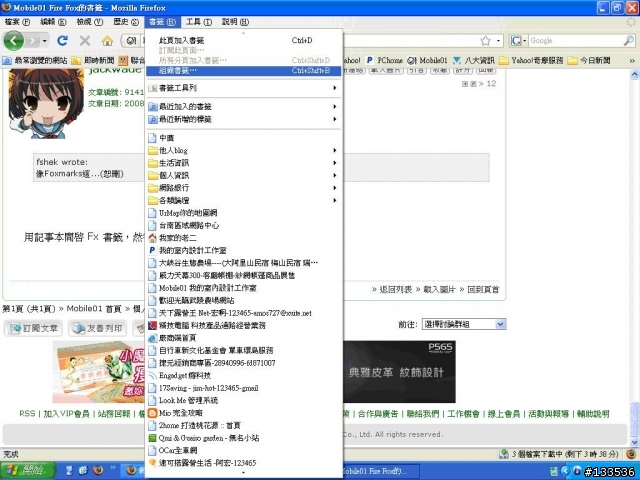Open 檢視 (V) menu
This screenshot has height=480, width=640.
(90, 22)
